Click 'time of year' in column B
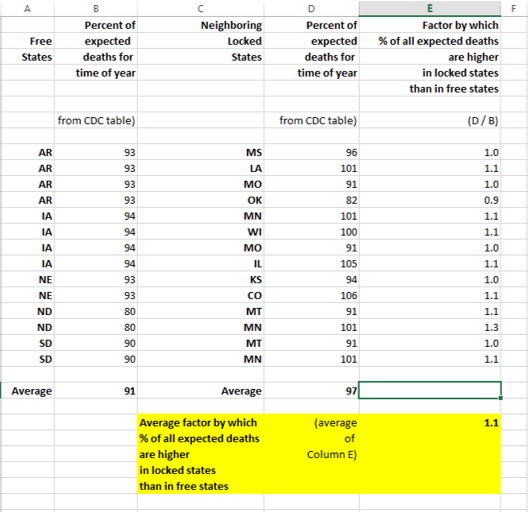The image size is (528, 512). click(96, 73)
